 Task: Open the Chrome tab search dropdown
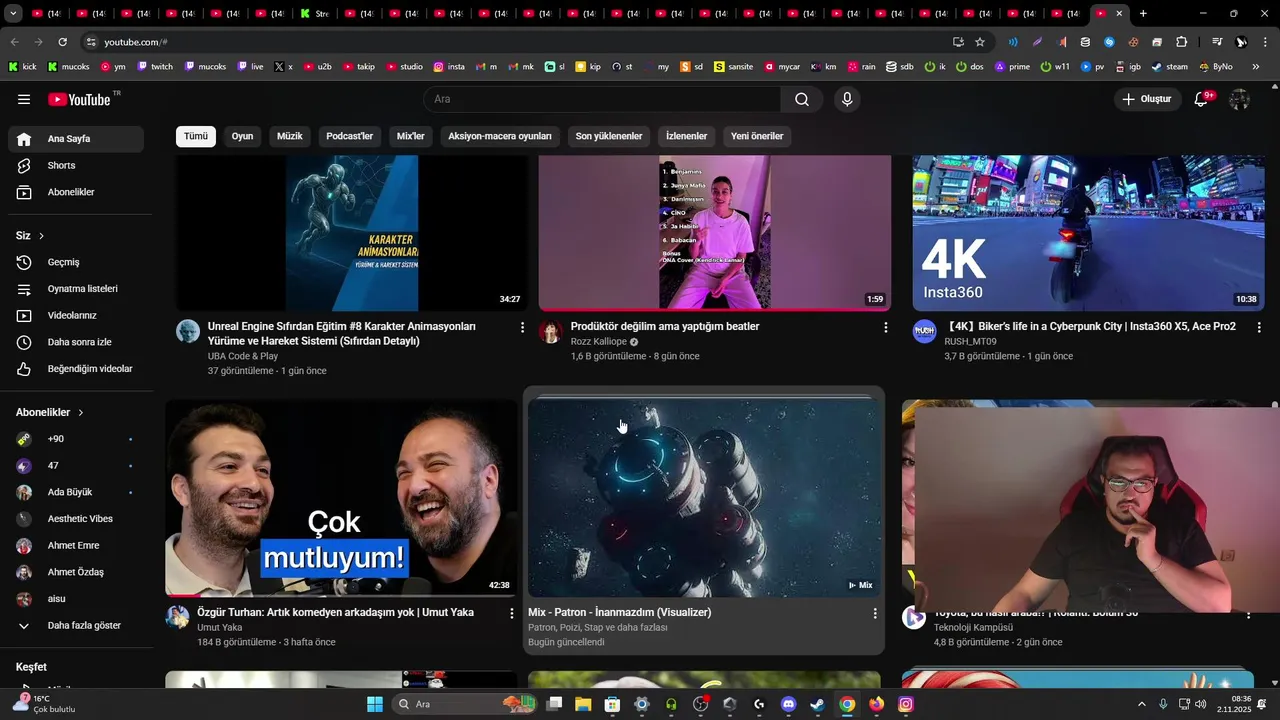[14, 14]
